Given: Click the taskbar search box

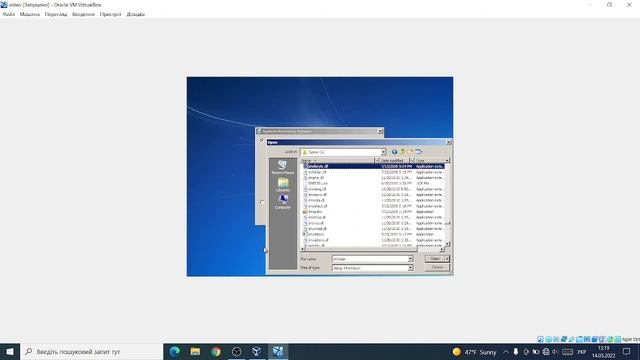Looking at the screenshot, I should pyautogui.click(x=91, y=352).
